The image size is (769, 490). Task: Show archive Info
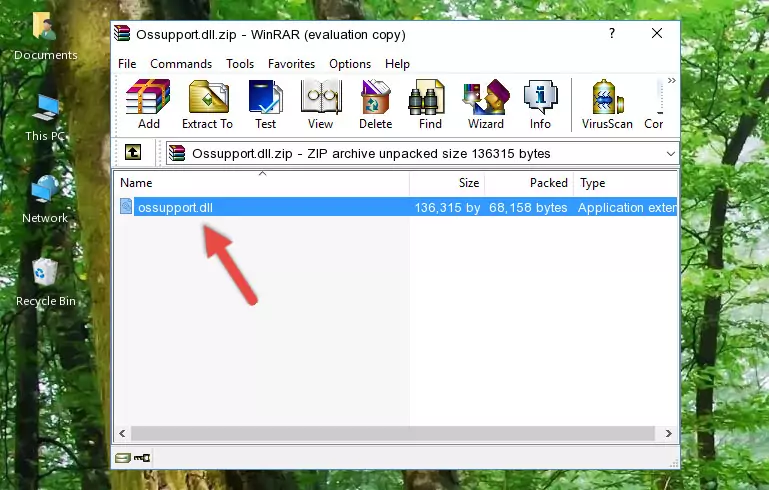point(540,104)
